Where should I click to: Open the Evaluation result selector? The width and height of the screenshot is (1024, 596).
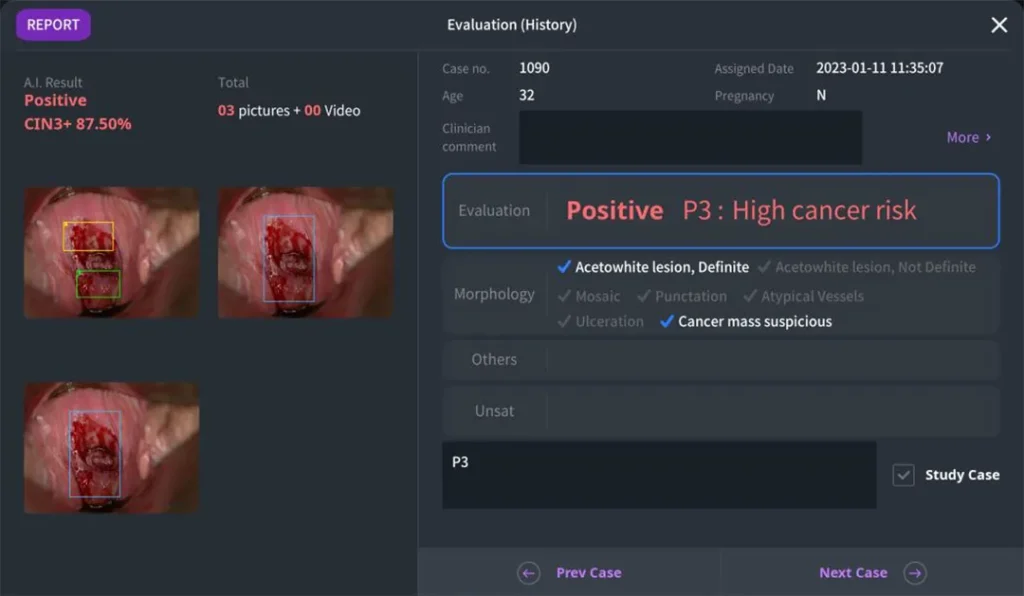coord(720,211)
